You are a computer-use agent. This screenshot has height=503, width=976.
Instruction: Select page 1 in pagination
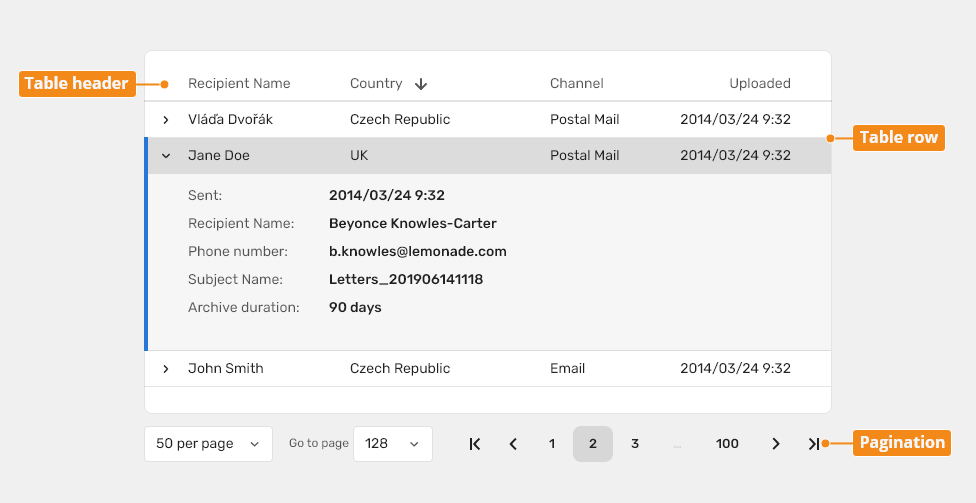pyautogui.click(x=551, y=444)
